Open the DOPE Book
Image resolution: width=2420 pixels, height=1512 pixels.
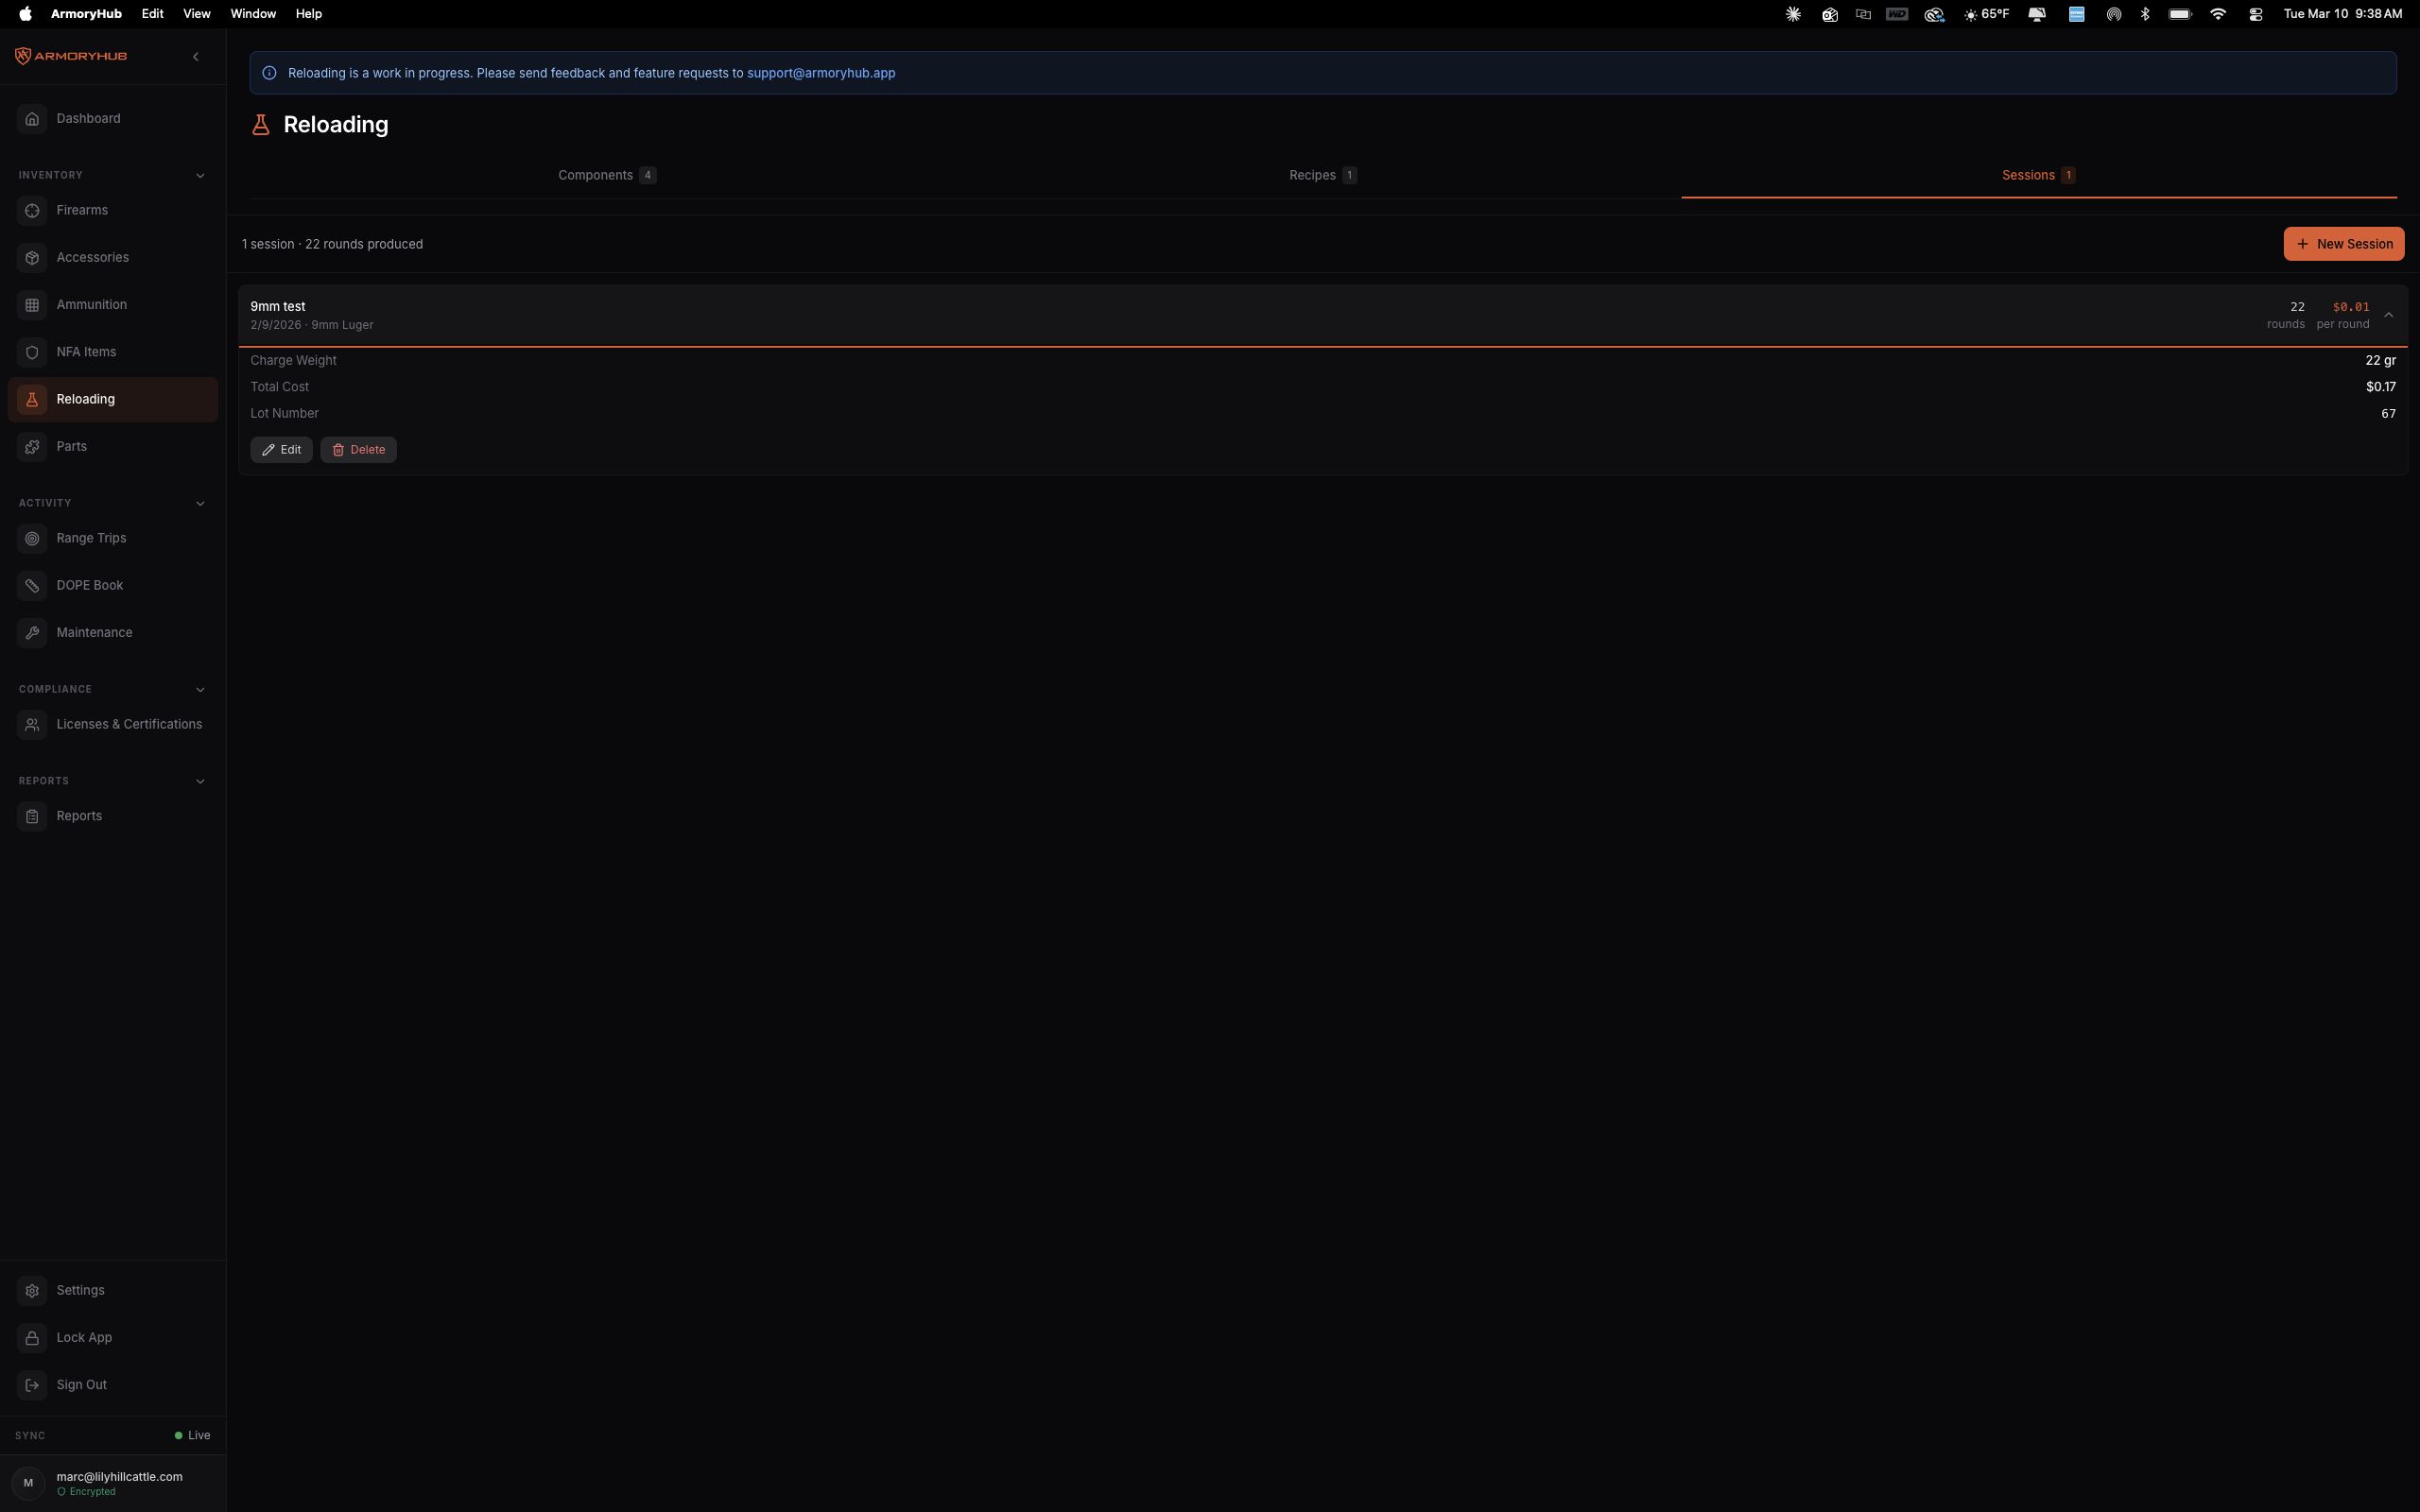coord(89,585)
